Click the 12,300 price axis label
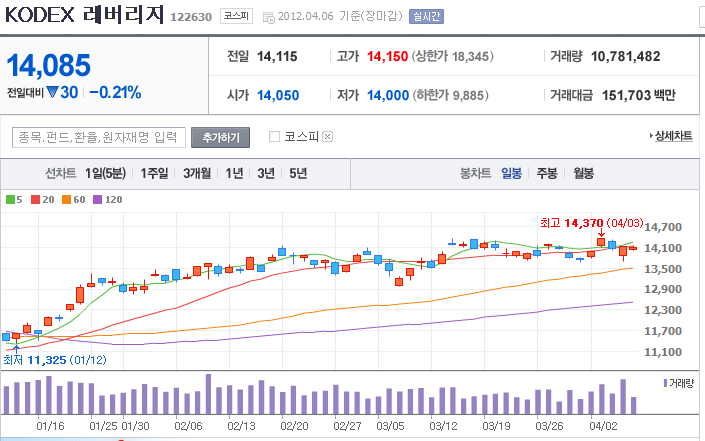The image size is (705, 441). click(663, 310)
